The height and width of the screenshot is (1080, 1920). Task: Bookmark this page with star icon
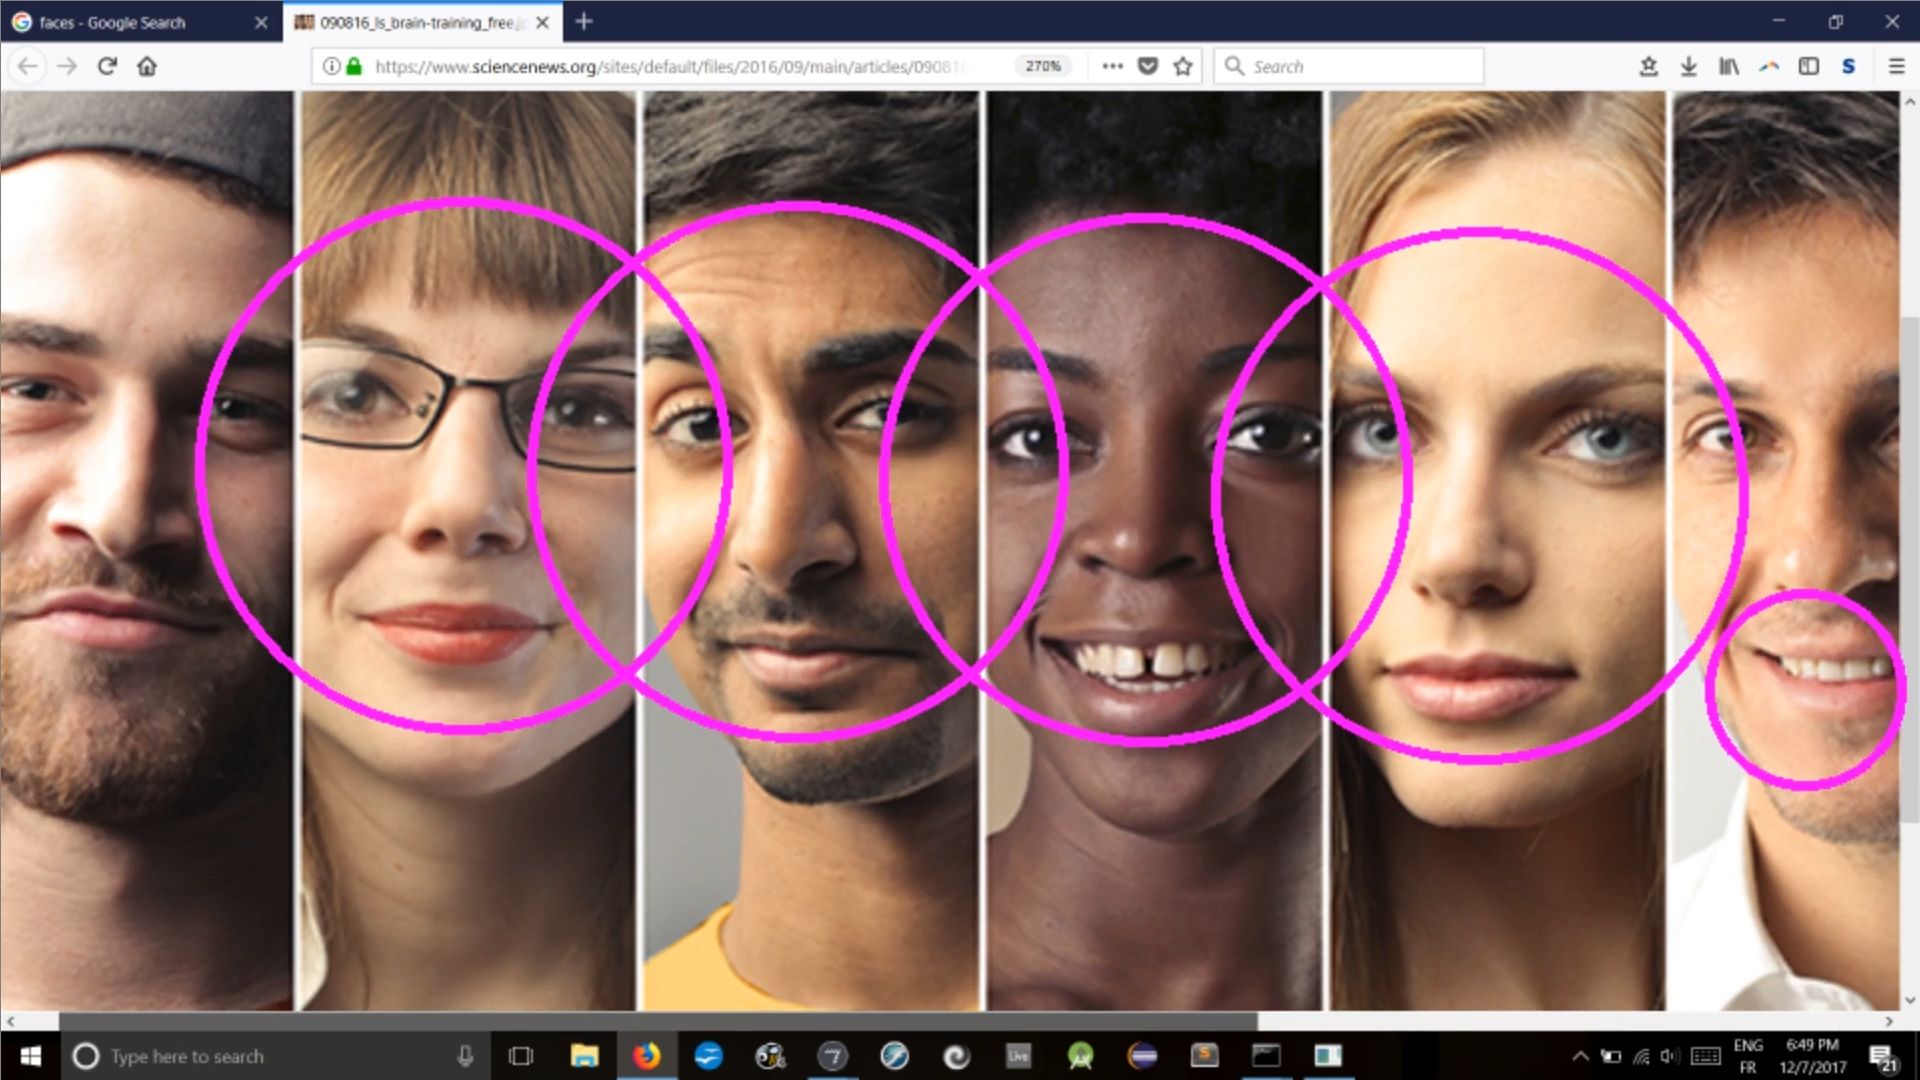pos(1183,66)
